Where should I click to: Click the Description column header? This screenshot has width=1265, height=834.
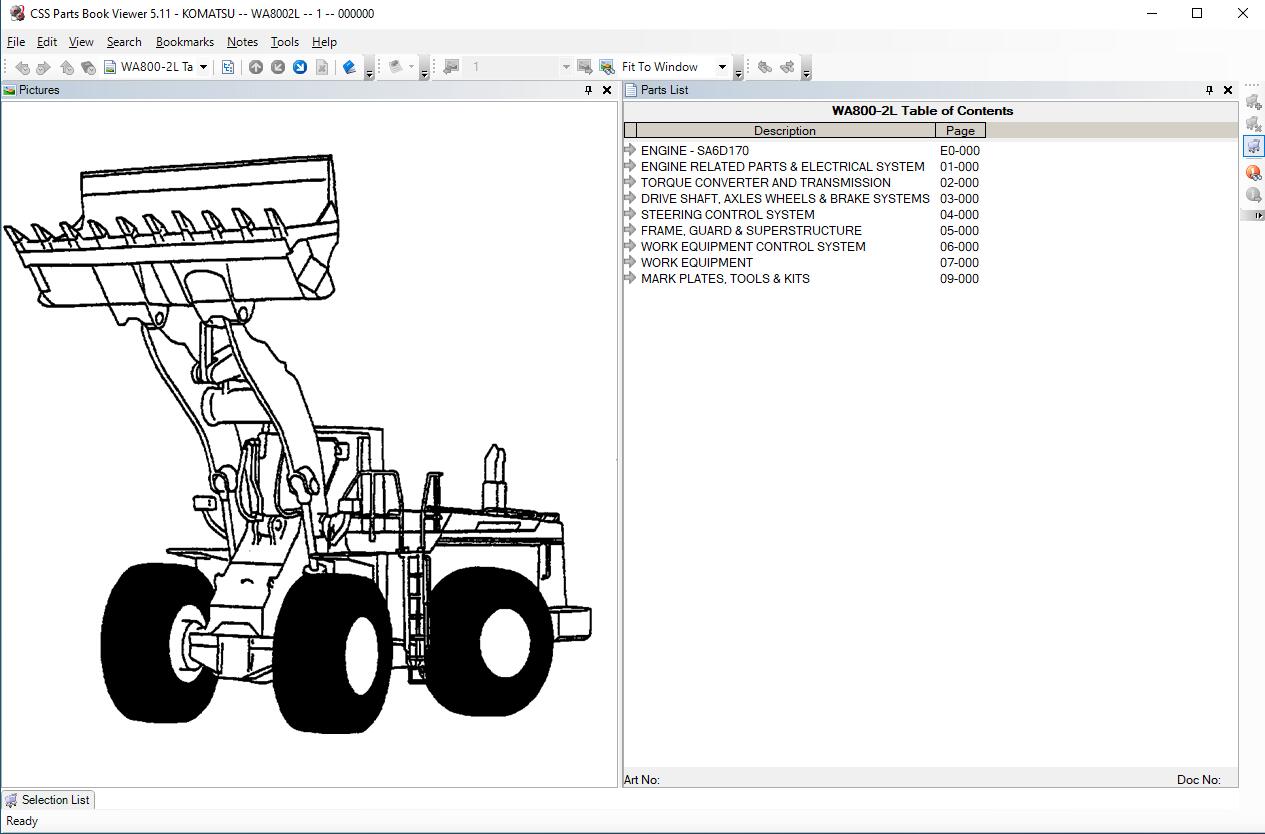(785, 131)
